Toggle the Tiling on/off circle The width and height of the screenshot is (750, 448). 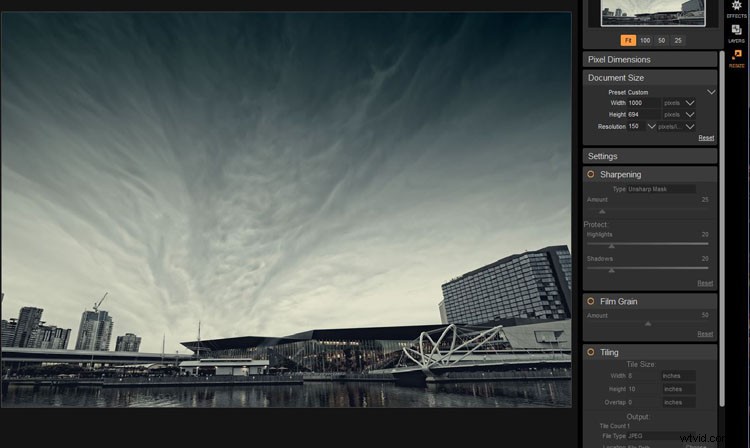[x=591, y=352]
